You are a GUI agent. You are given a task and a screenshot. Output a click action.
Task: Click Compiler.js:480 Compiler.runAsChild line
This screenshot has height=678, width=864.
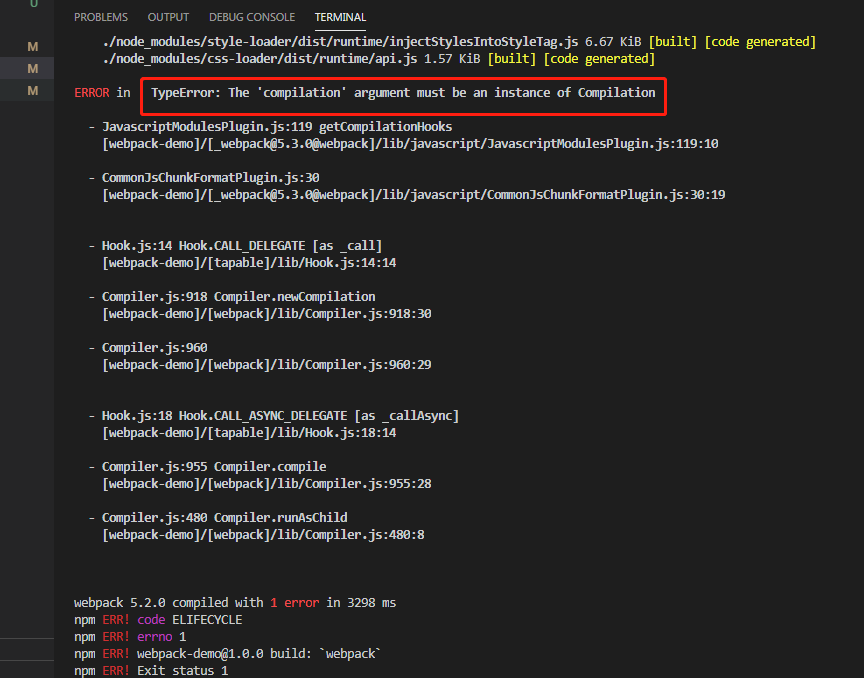224,518
